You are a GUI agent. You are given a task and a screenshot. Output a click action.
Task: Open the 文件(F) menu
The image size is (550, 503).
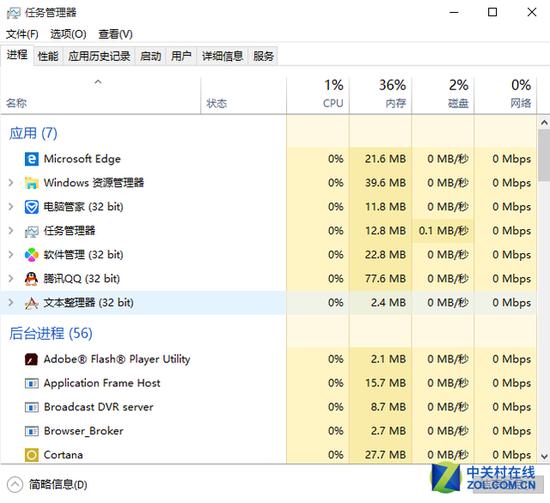(22, 34)
